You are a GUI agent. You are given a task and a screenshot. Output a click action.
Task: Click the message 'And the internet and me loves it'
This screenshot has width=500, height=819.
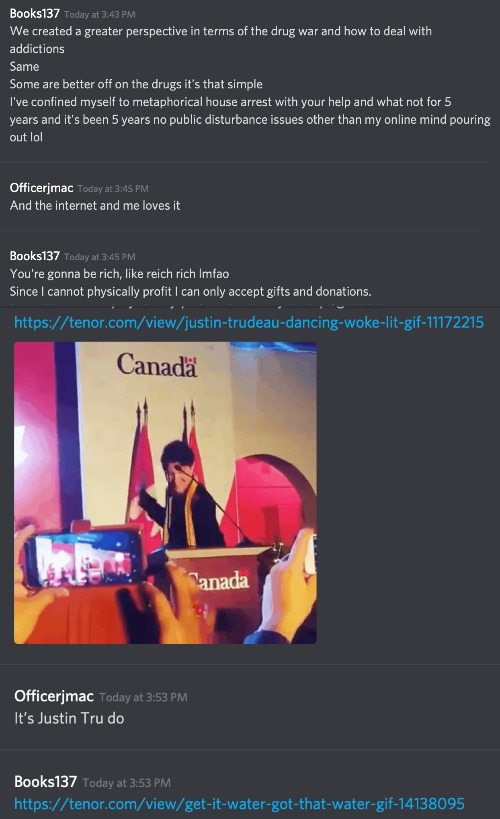click(x=95, y=205)
